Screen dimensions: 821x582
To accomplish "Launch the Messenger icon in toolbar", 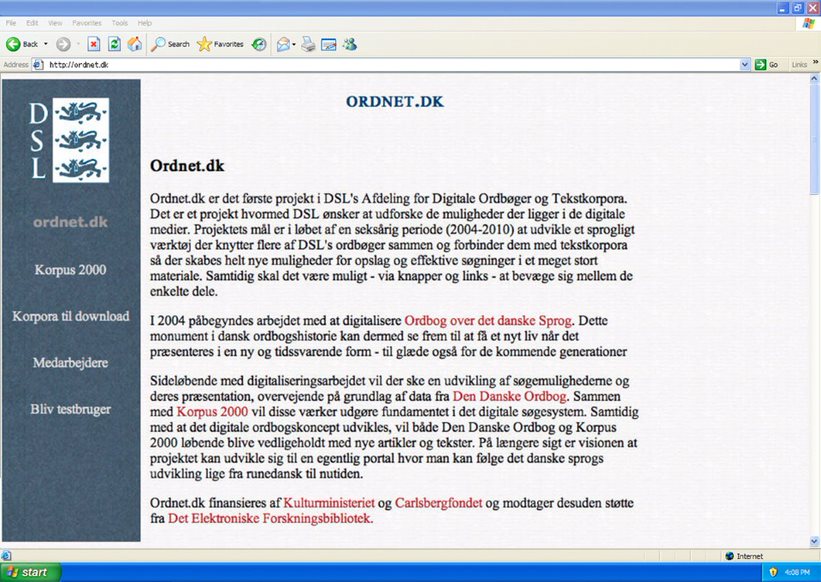I will pos(350,44).
